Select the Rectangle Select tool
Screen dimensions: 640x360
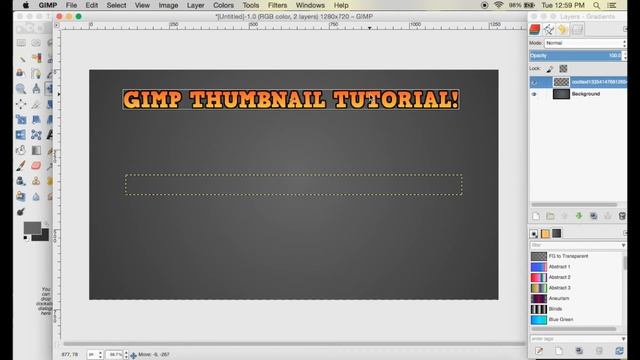[x=21, y=42]
